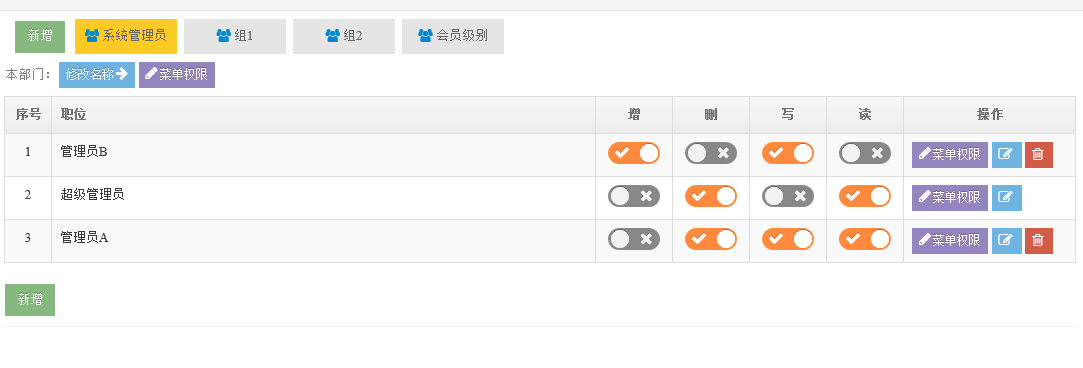Open 菜单权限 for 超级管理员 row

[950, 197]
